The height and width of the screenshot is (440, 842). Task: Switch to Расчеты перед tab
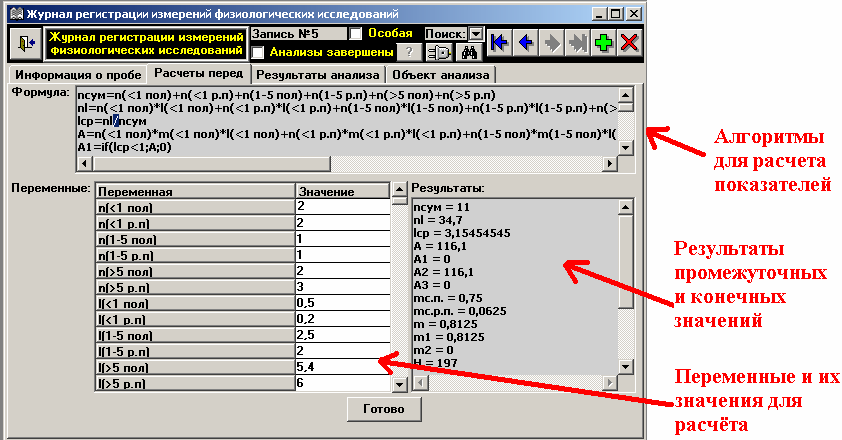(199, 73)
